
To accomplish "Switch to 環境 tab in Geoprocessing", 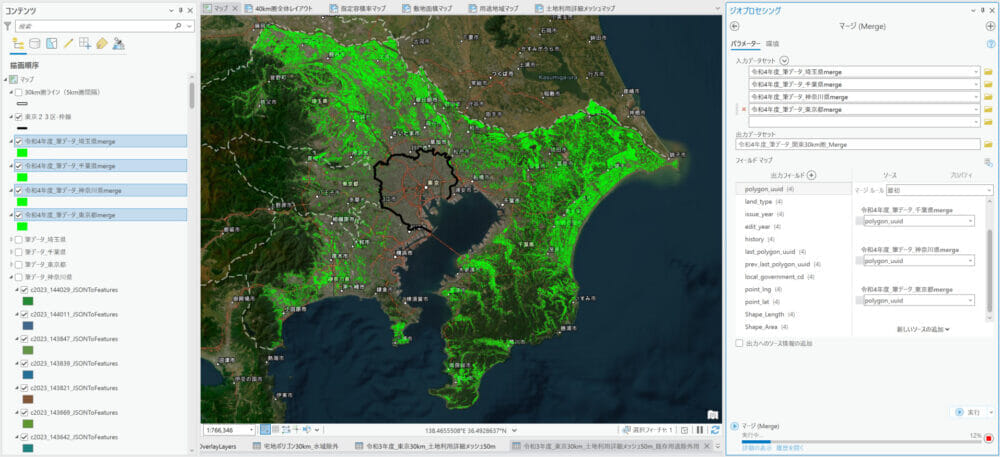I will tap(772, 44).
